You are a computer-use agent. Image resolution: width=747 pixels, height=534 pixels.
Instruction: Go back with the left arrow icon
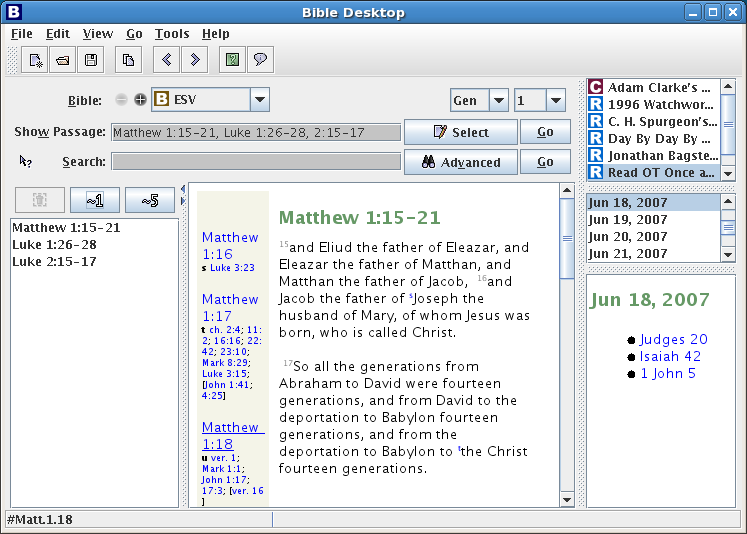[166, 60]
